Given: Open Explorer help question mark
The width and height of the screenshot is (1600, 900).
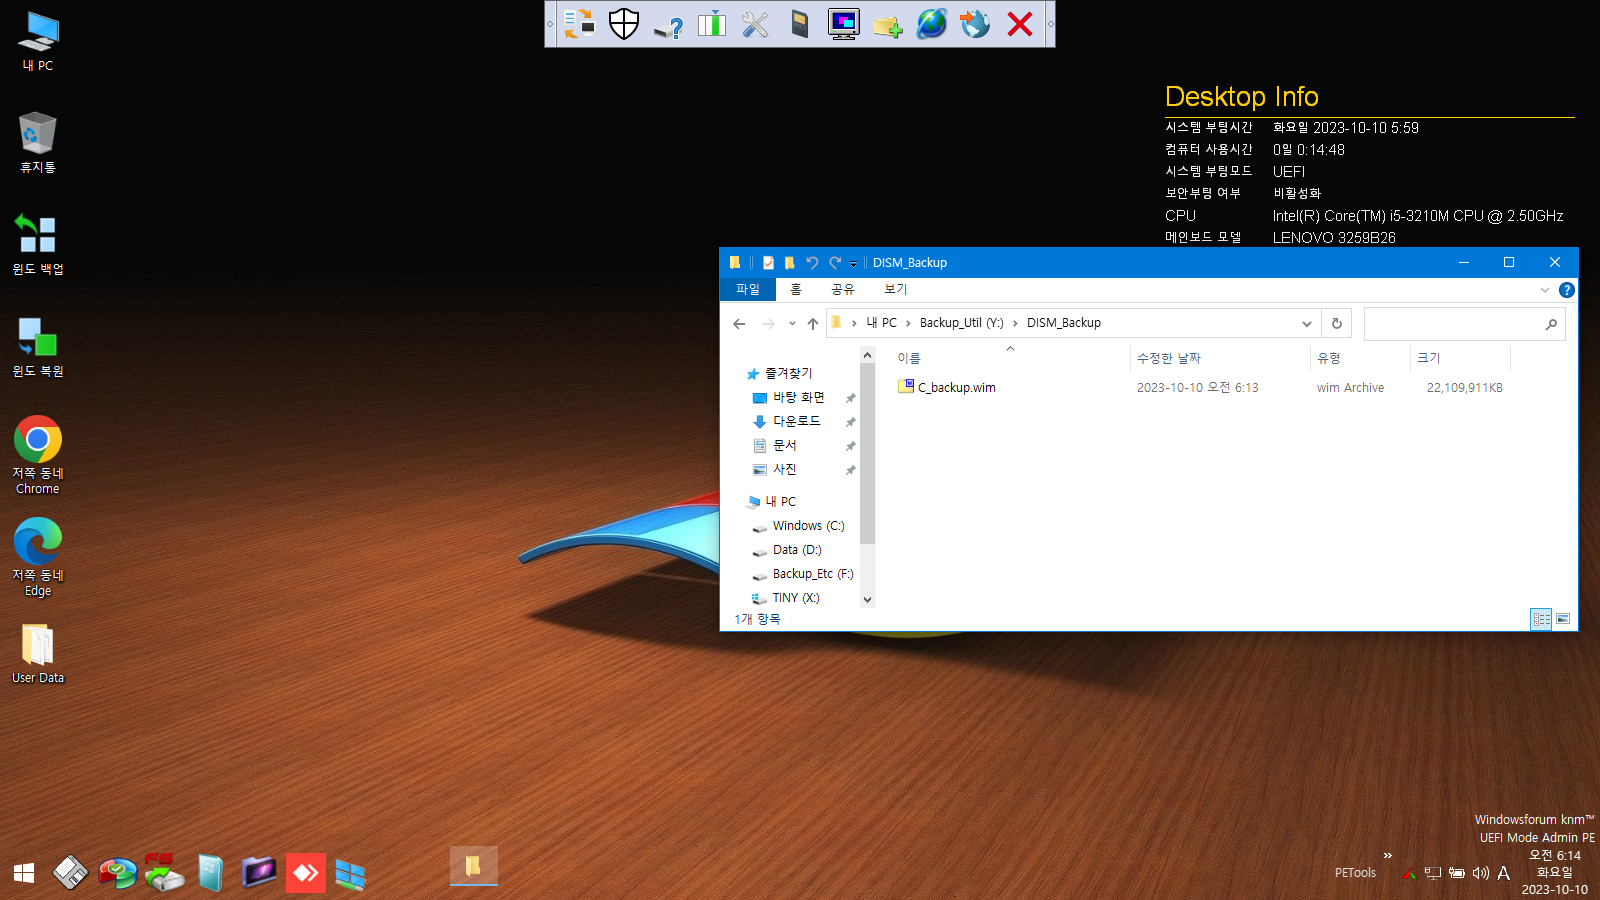Looking at the screenshot, I should (1567, 290).
